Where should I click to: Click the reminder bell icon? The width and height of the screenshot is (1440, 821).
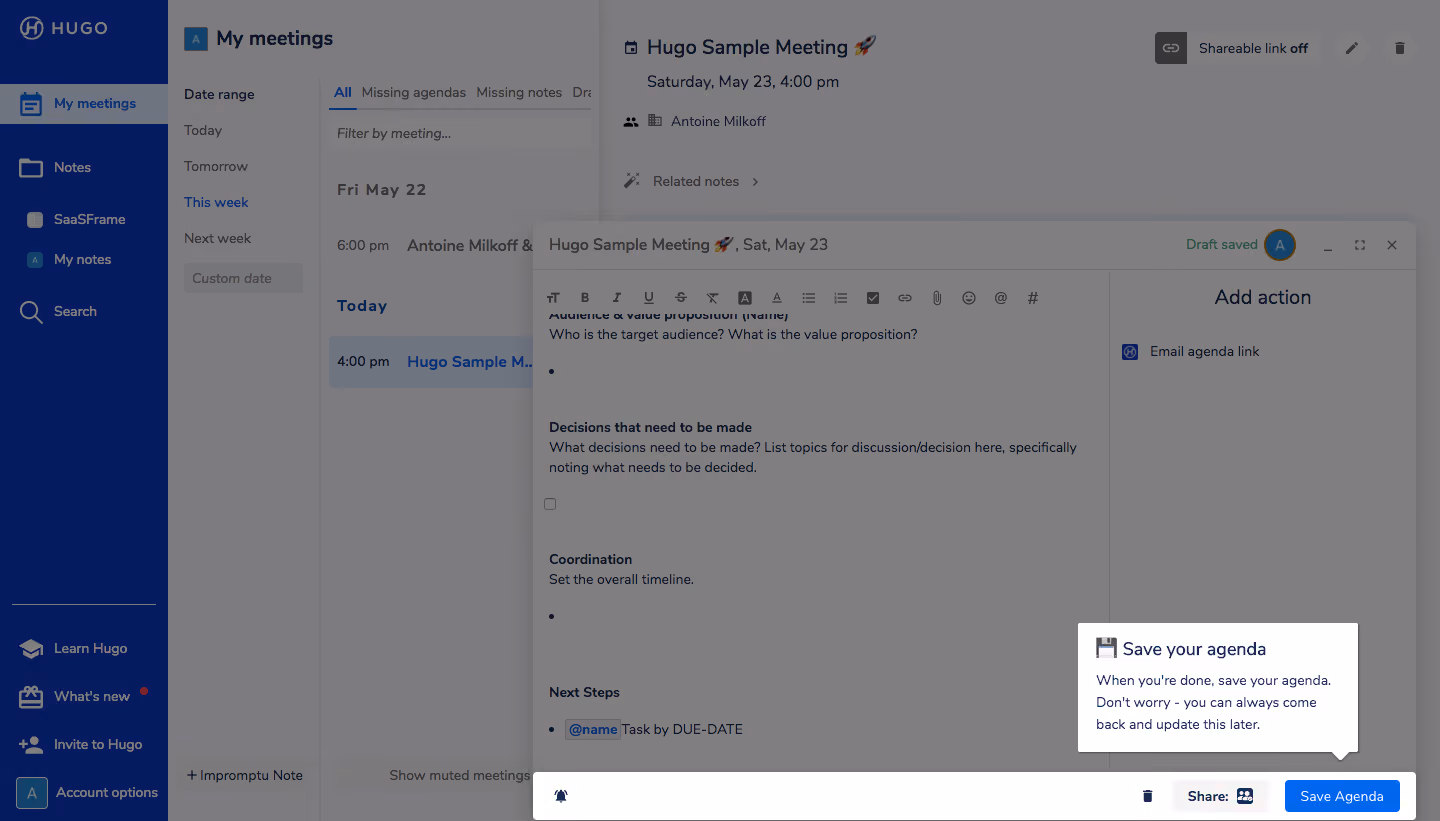coord(561,796)
